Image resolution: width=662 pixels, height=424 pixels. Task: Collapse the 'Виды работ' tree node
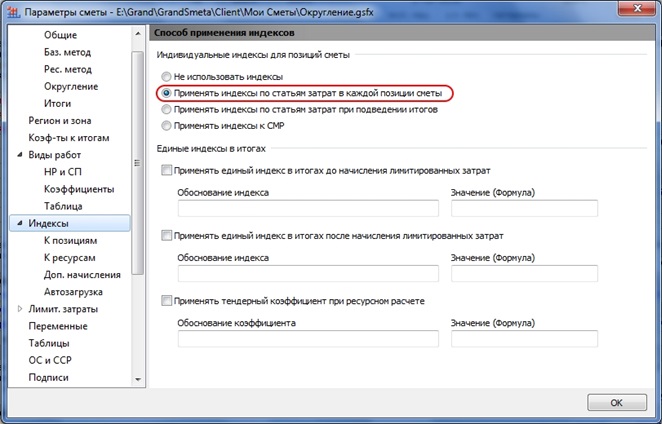(x=19, y=155)
